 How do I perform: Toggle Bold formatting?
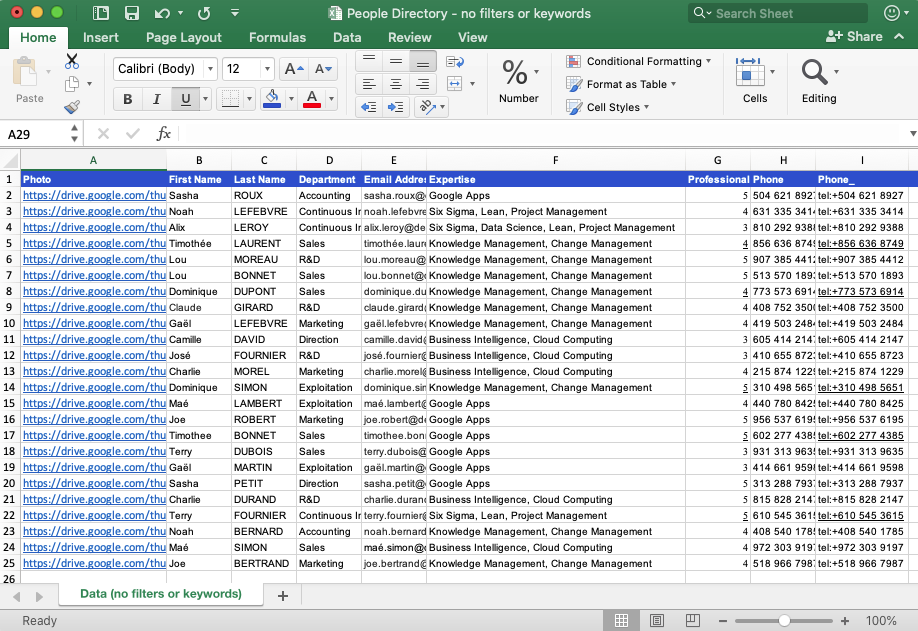click(x=128, y=99)
